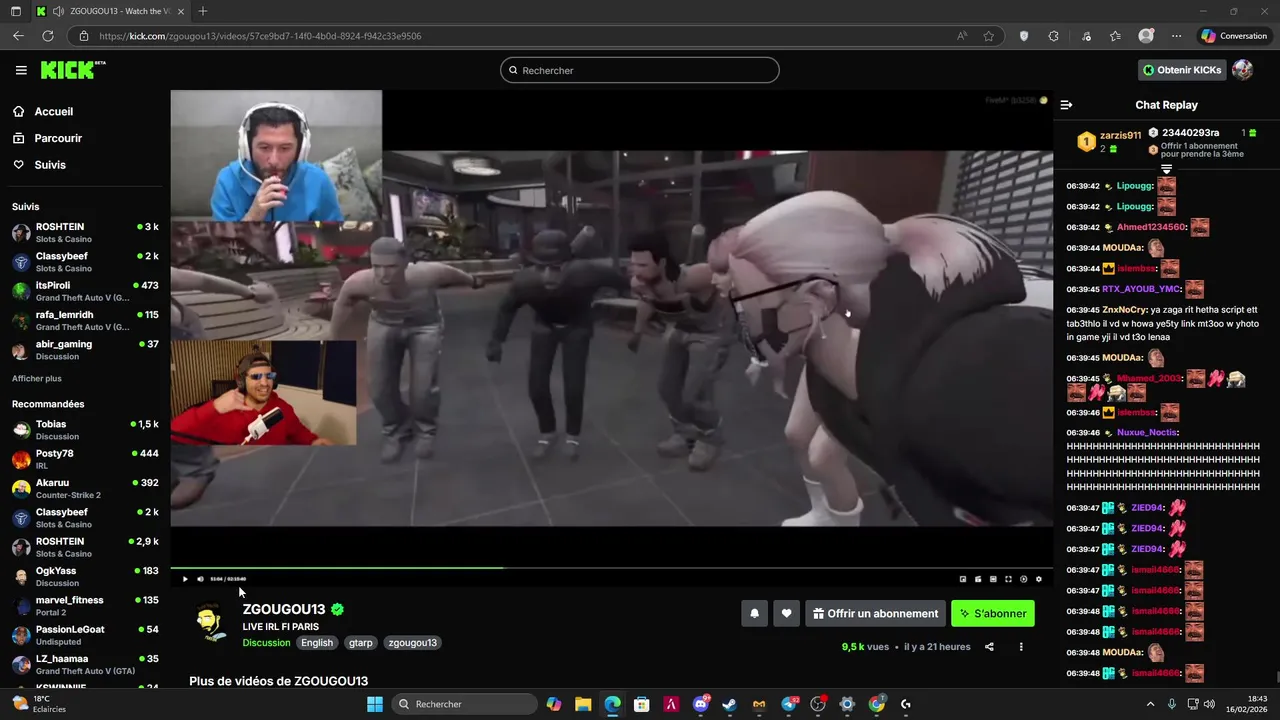Open abir_gaming channel in sidebar
Viewport: 1280px width, 720px height.
tap(85, 350)
